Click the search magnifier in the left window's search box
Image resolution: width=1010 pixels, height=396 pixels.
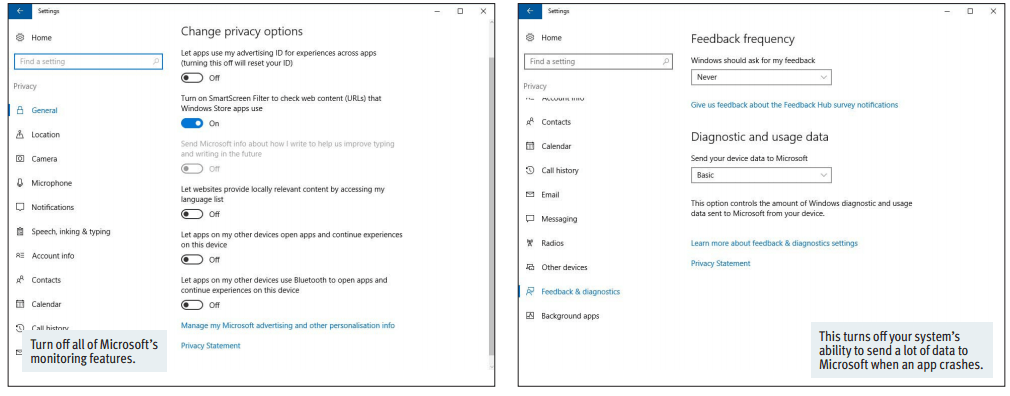(156, 62)
